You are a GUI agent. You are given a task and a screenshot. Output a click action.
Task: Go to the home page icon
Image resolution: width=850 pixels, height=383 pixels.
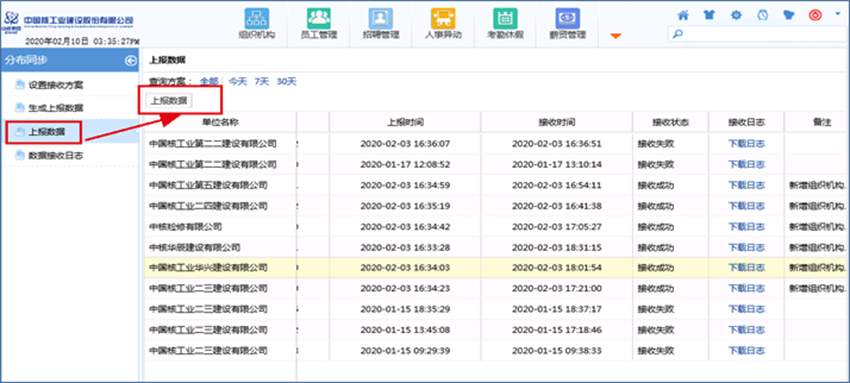[x=684, y=15]
